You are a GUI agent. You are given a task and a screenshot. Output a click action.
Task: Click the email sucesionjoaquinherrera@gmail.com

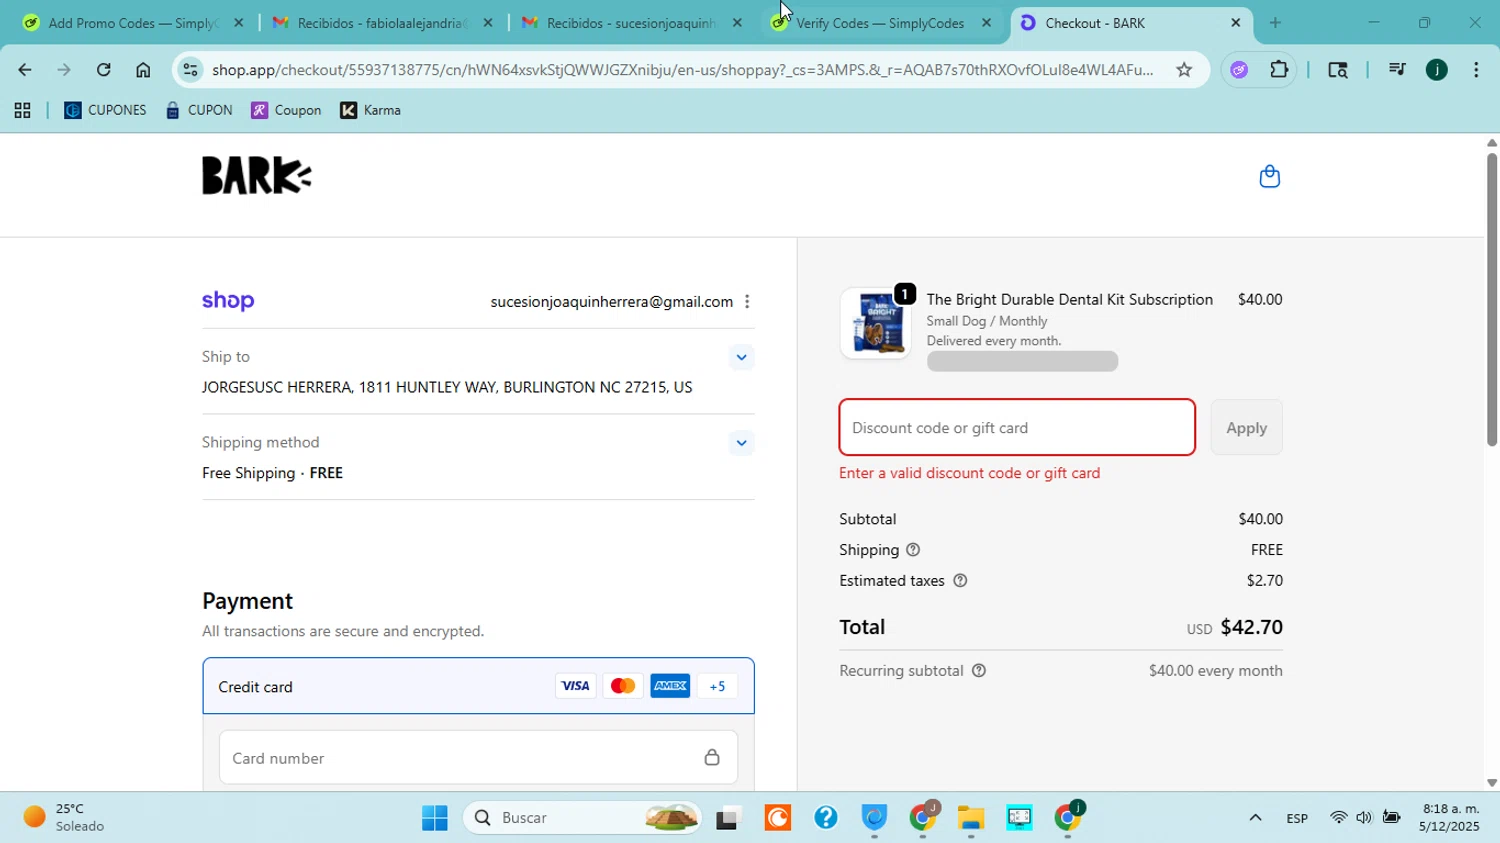pyautogui.click(x=611, y=301)
